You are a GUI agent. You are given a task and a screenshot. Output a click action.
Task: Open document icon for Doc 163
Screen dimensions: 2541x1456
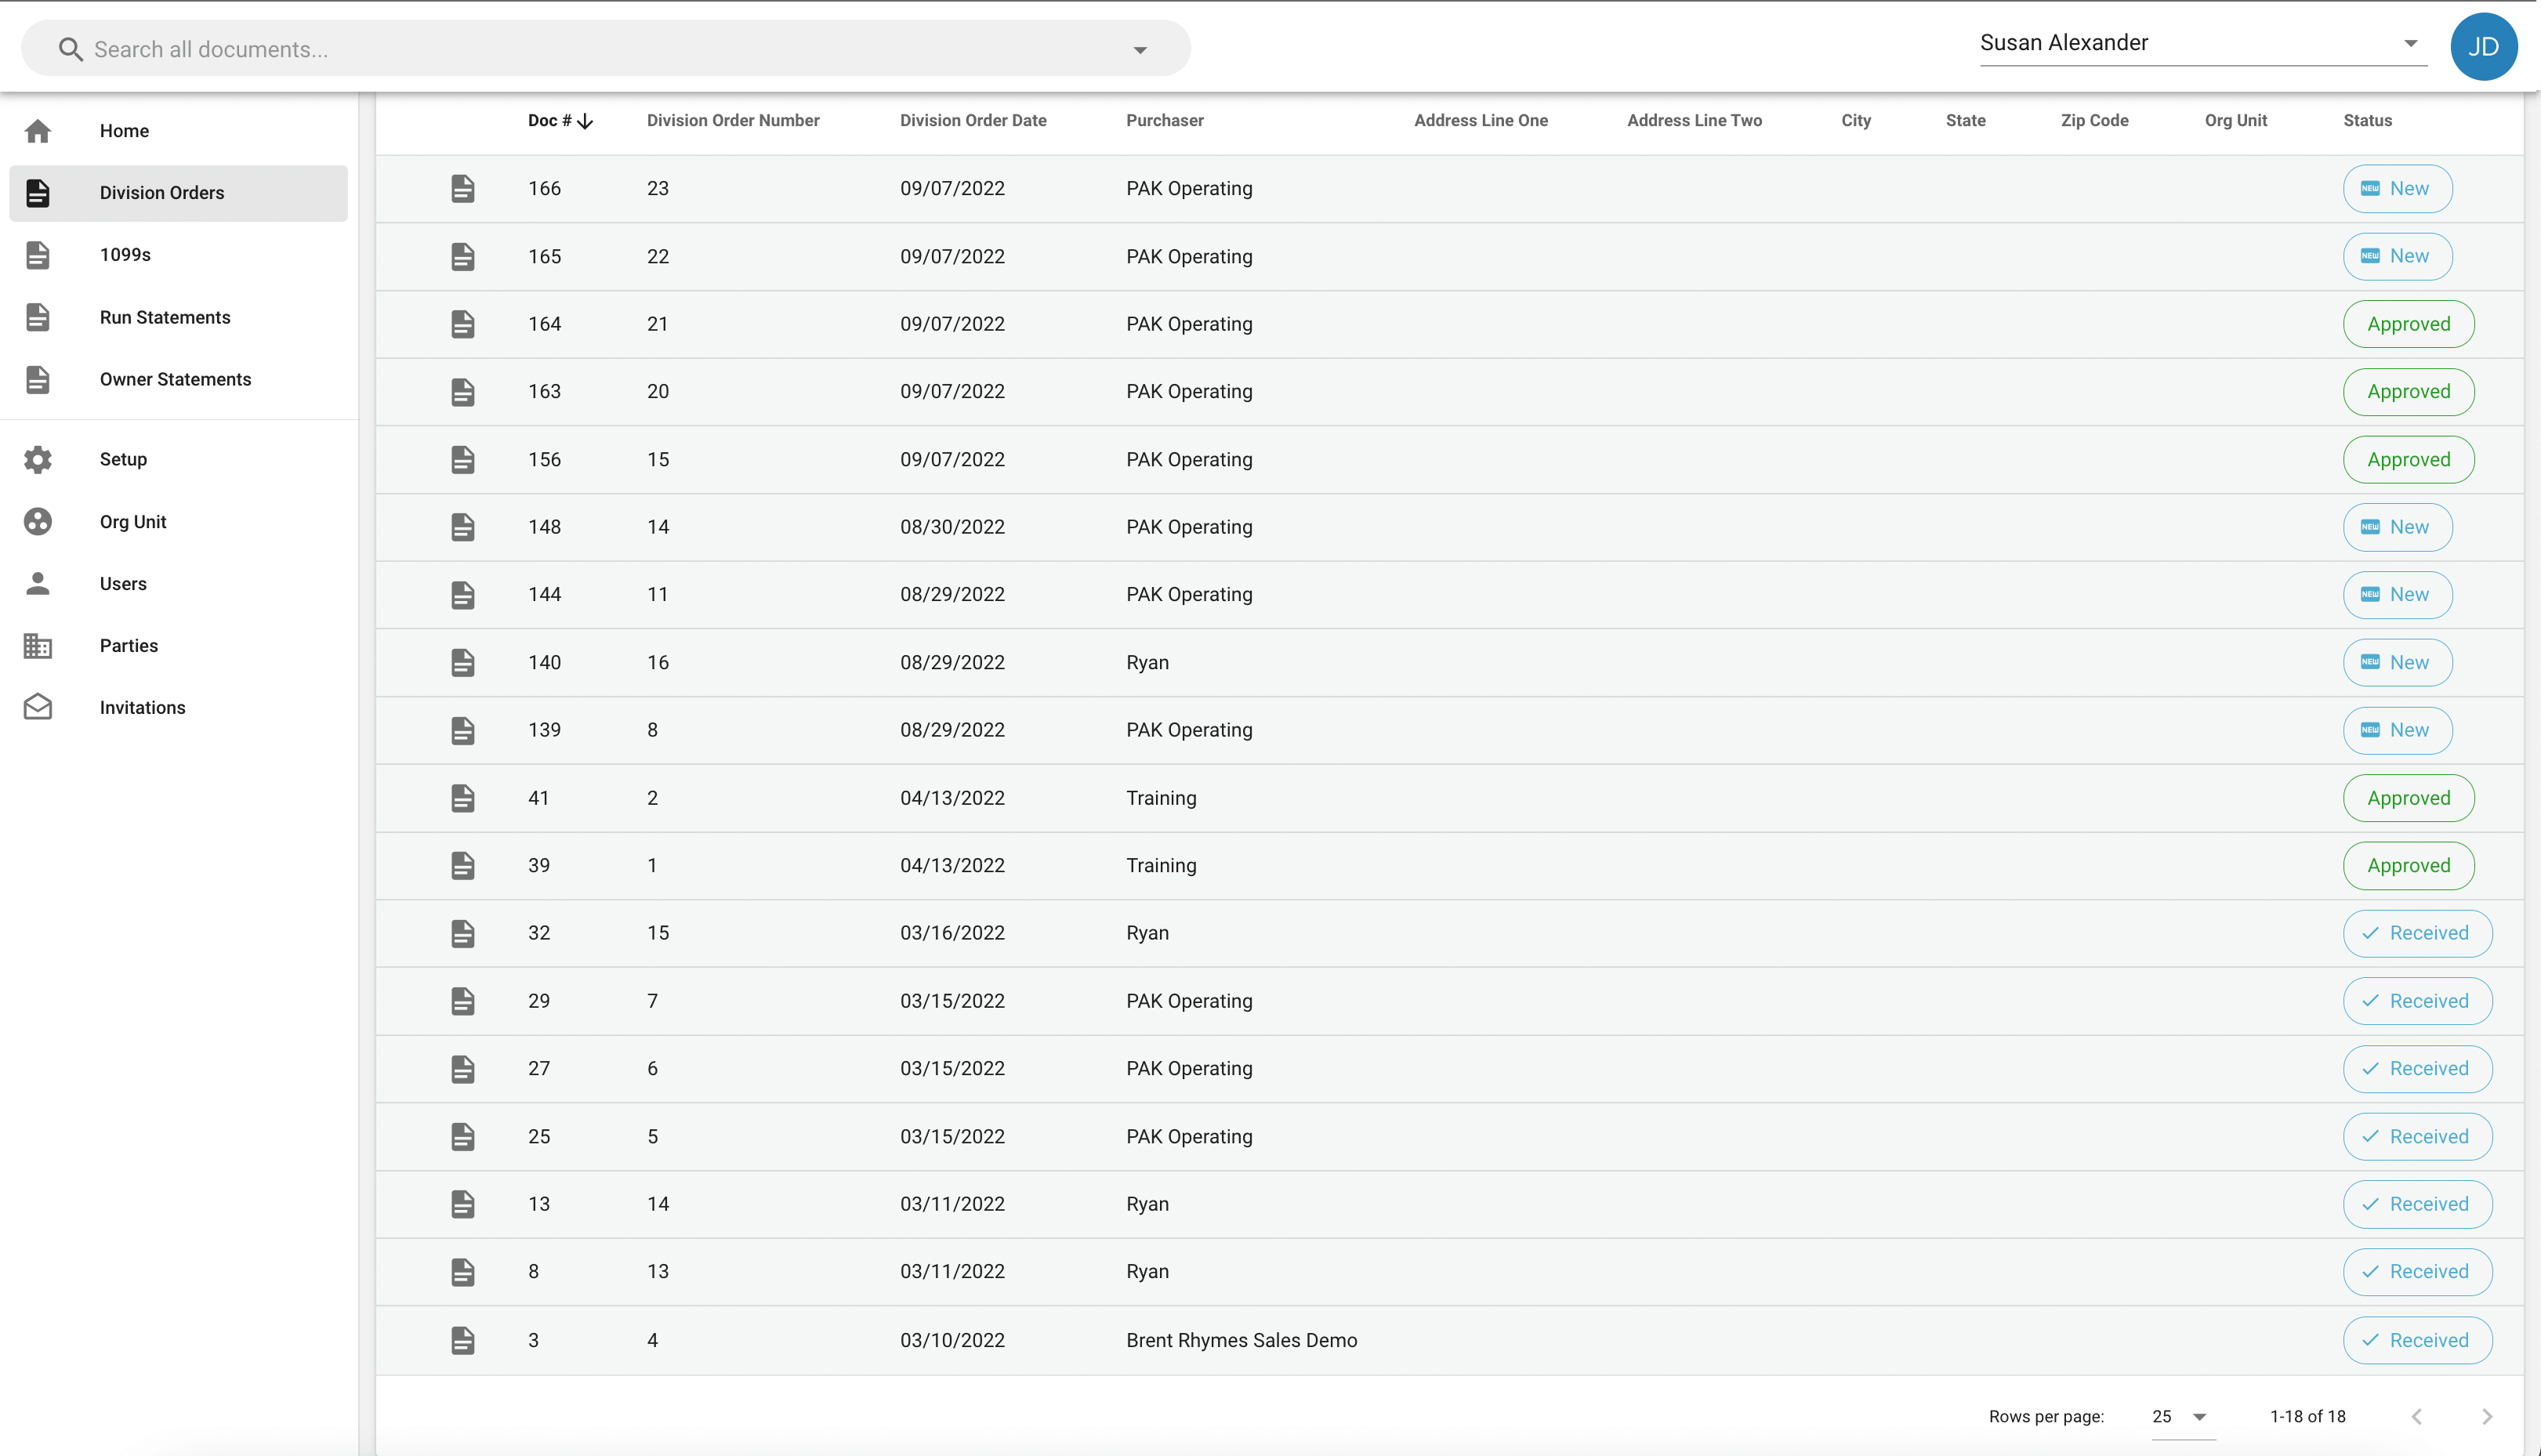(462, 392)
